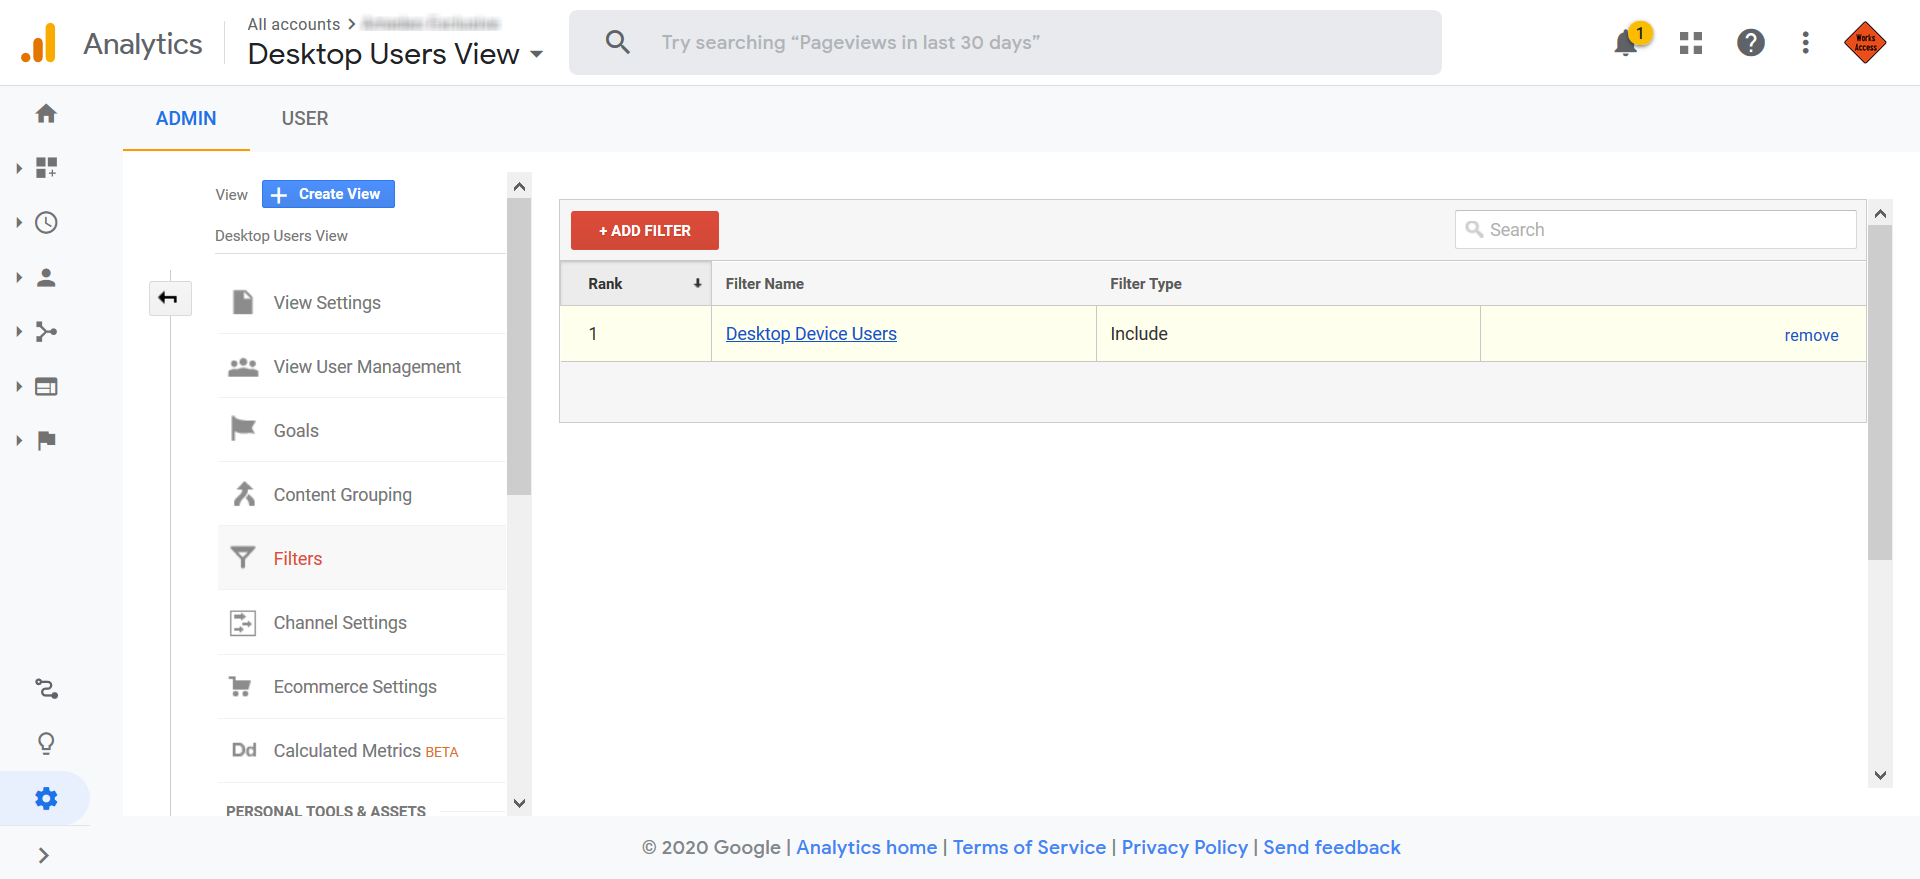Open the Desktop Device Users filter link

811,334
